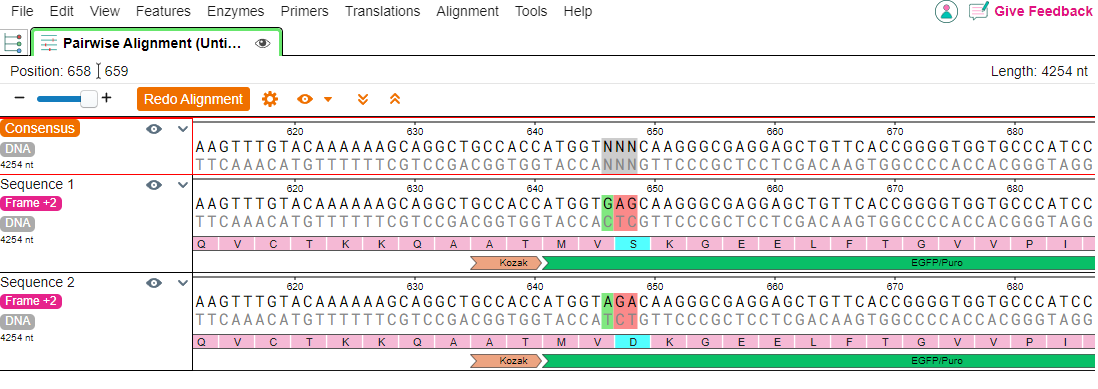This screenshot has height=389, width=1098.
Task: Expand the Consensus row options chevron
Action: click(x=183, y=129)
